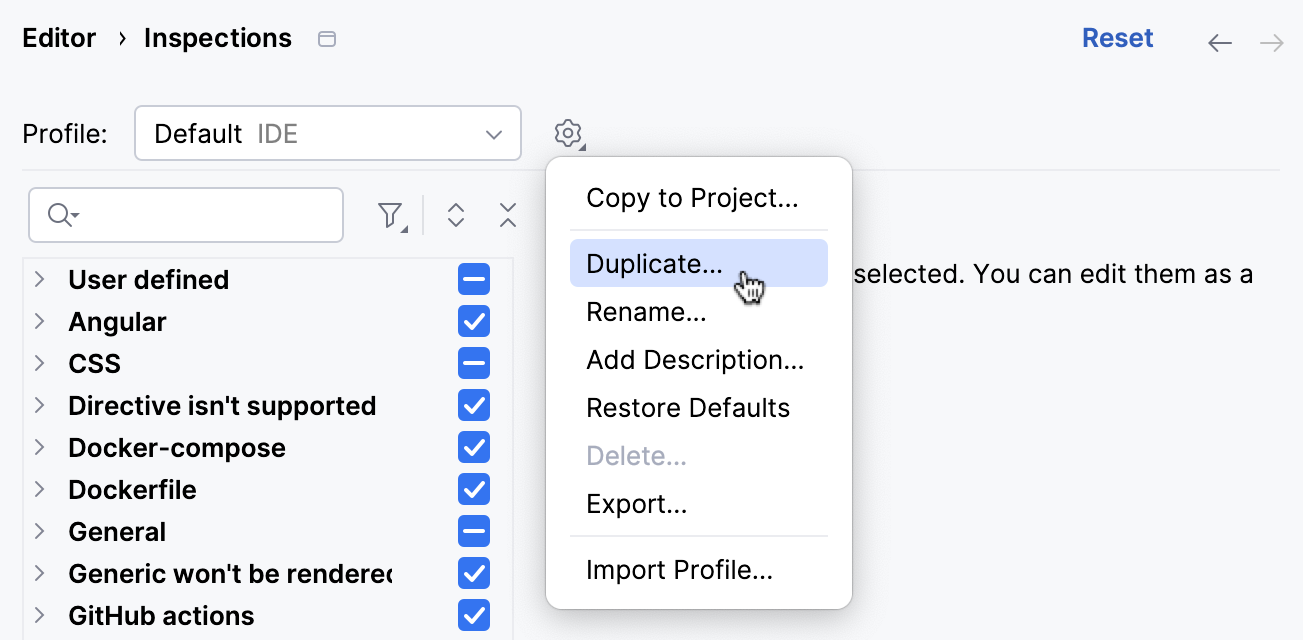The height and width of the screenshot is (640, 1303).
Task: Collapse all inspection groups icon
Action: click(508, 214)
